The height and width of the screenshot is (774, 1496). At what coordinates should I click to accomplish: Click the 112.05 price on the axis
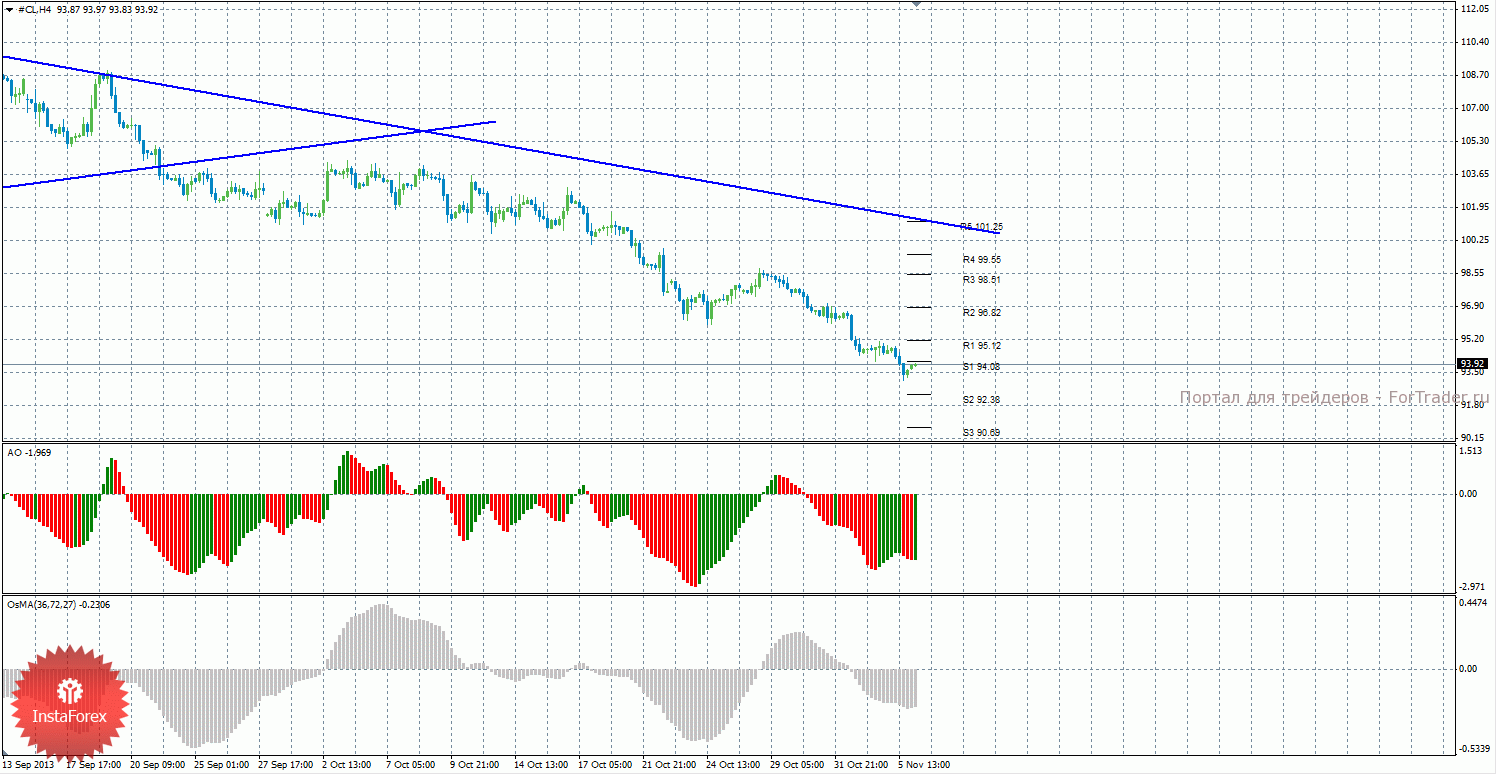point(1475,9)
